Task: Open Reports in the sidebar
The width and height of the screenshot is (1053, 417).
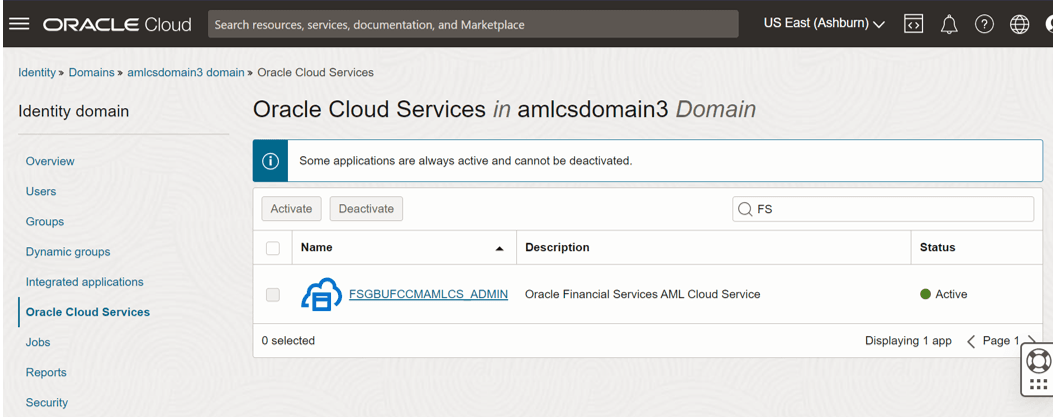Action: (x=46, y=373)
